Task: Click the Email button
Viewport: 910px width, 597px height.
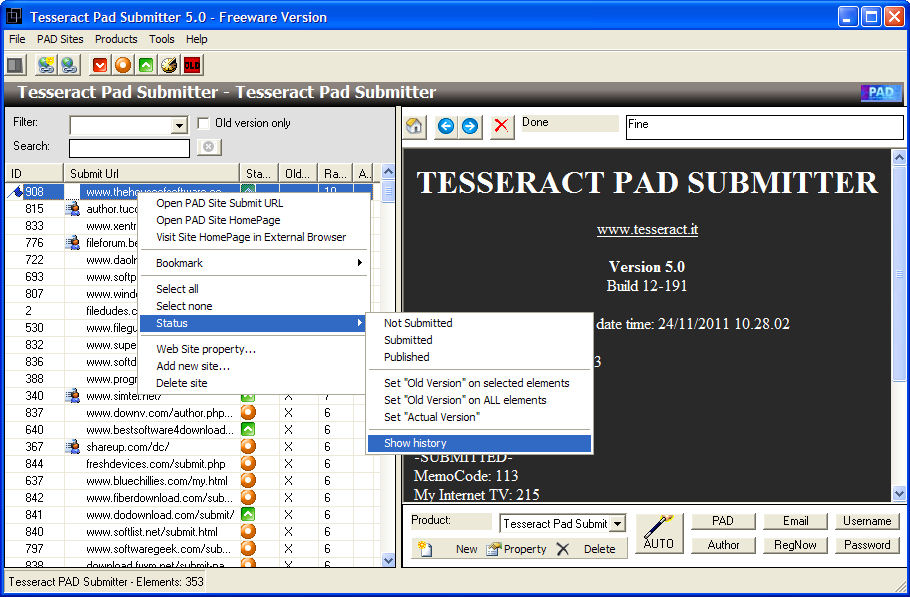Action: [795, 521]
